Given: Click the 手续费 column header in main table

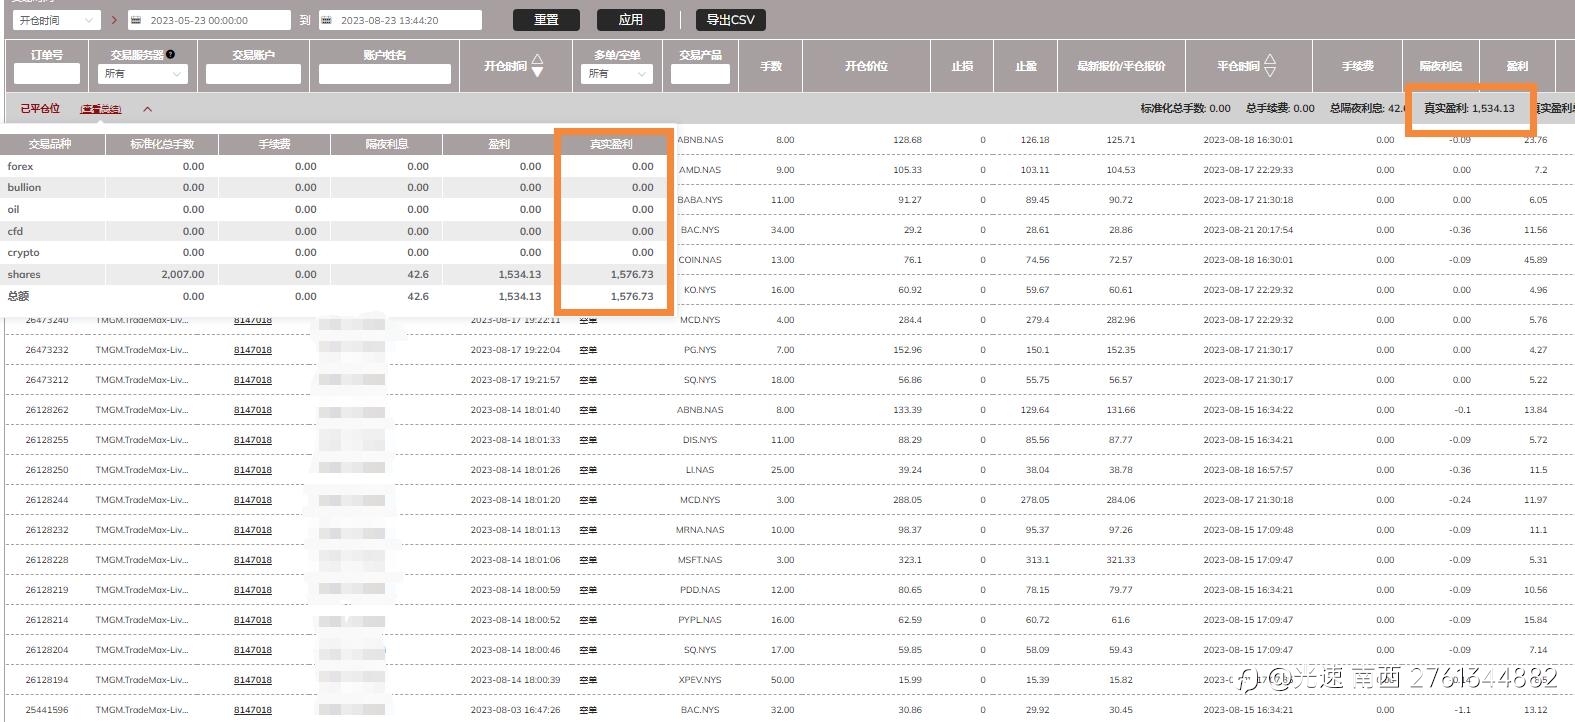Looking at the screenshot, I should tap(1357, 66).
